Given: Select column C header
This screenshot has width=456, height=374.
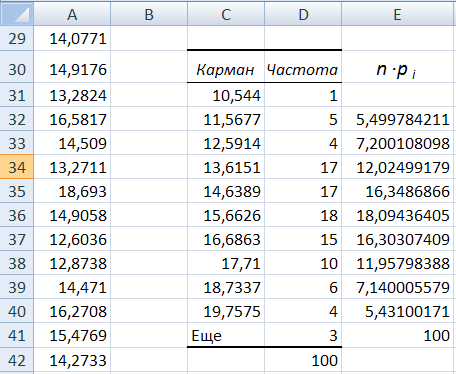Looking at the screenshot, I should [226, 14].
